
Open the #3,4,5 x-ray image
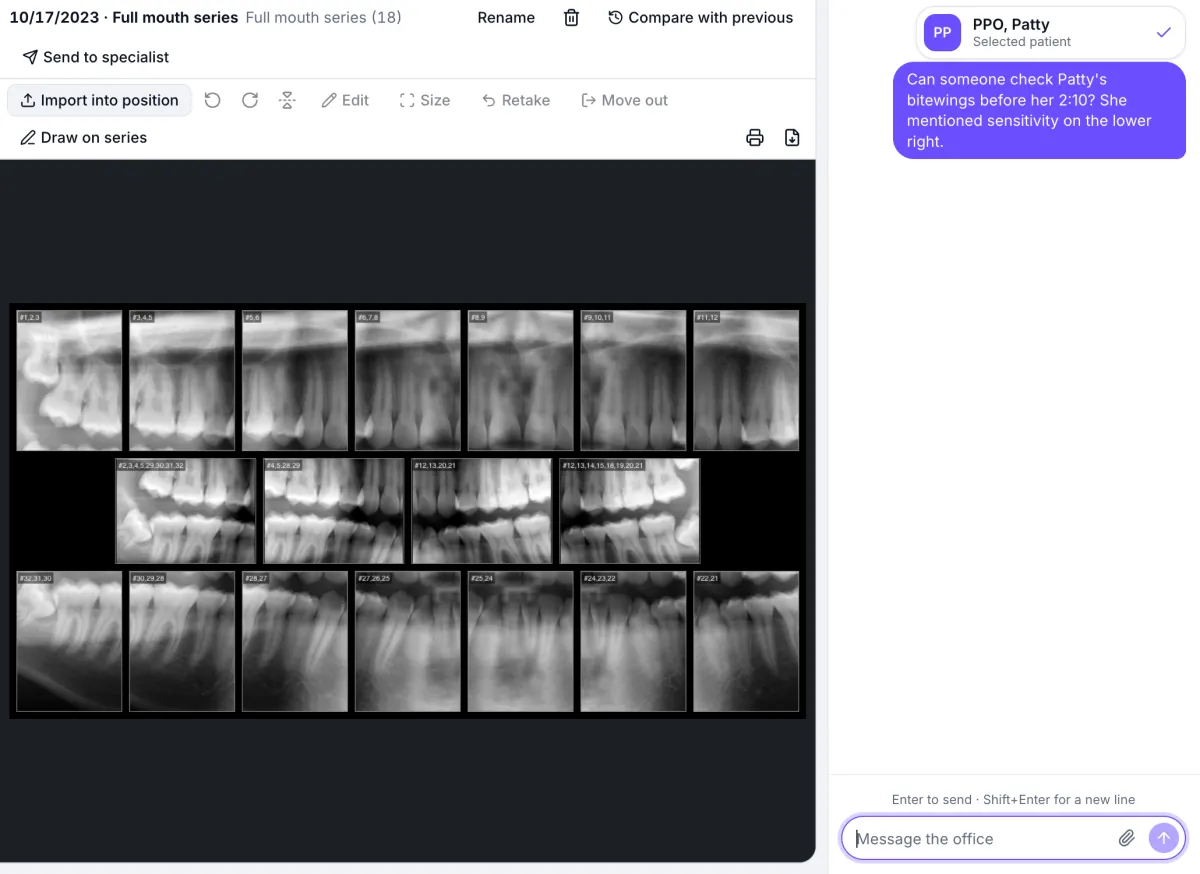182,380
